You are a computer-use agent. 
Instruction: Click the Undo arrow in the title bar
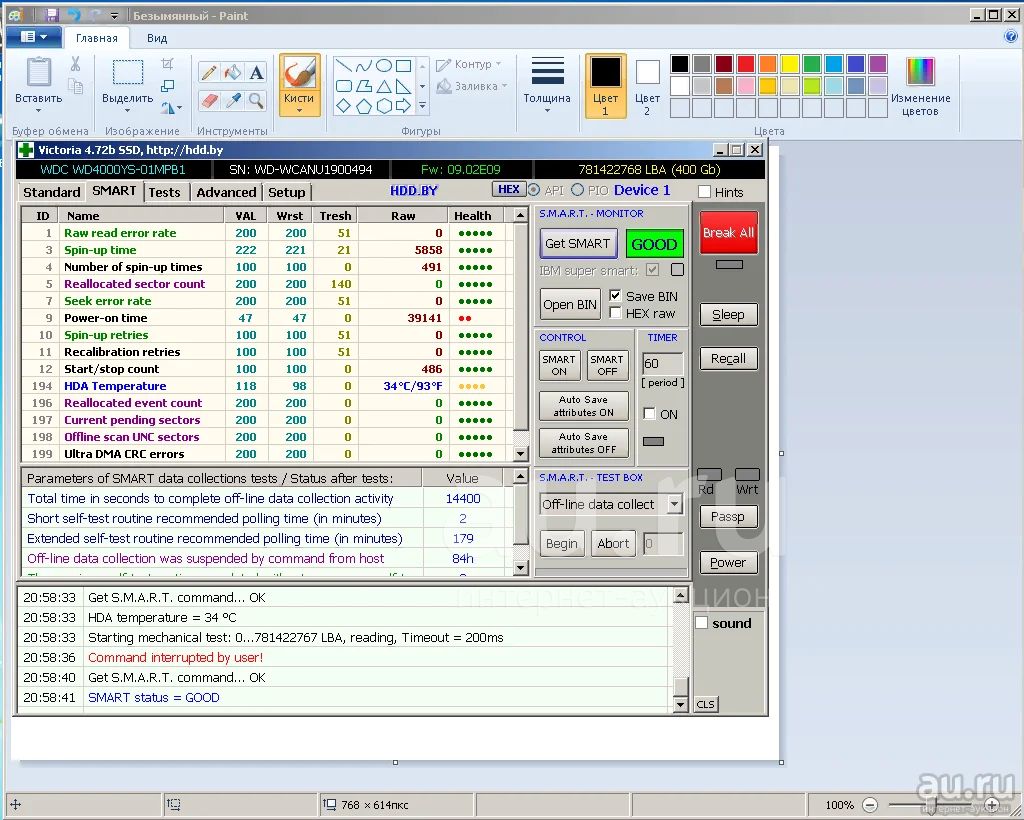[74, 15]
